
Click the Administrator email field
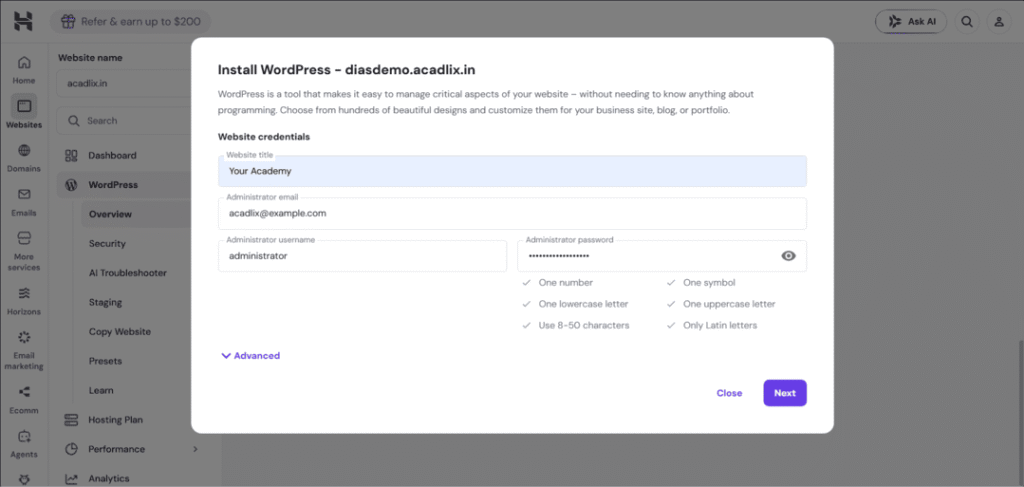click(512, 213)
